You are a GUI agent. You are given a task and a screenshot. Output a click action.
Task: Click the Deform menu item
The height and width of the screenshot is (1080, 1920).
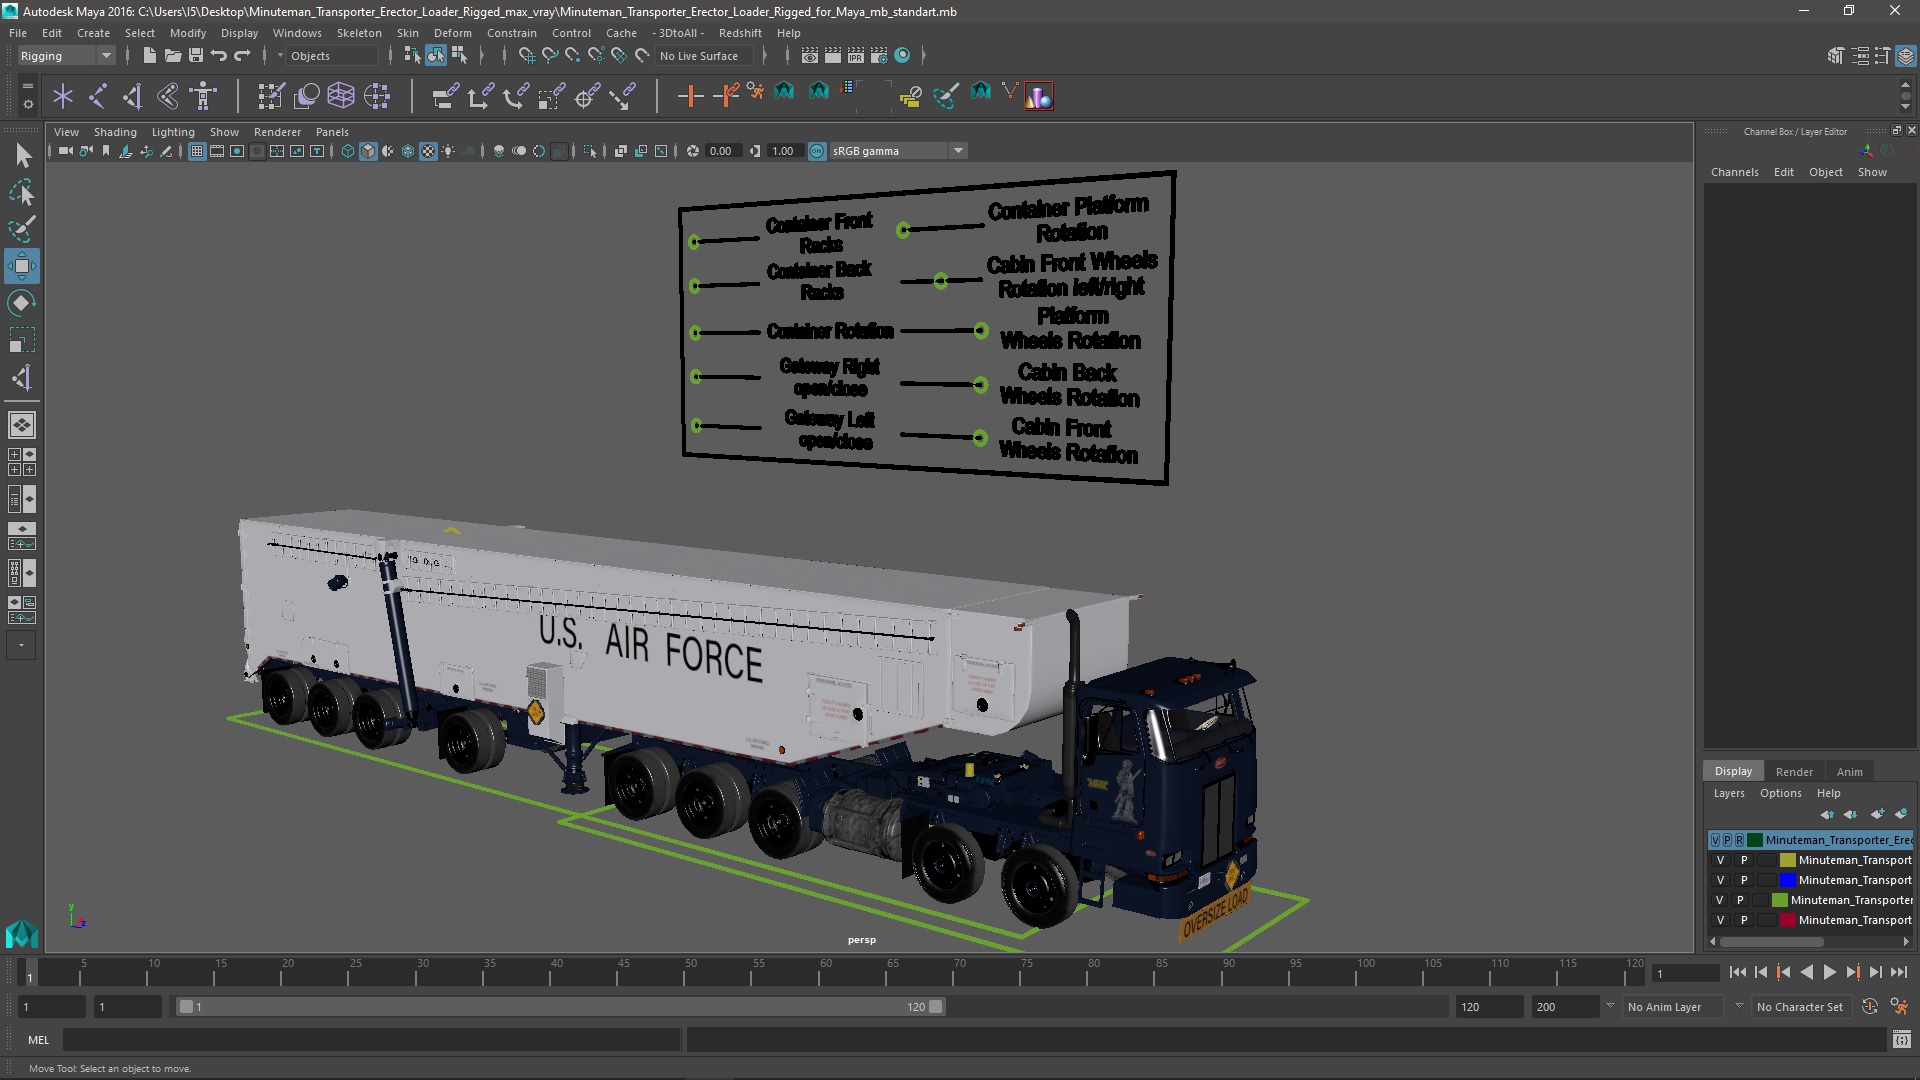point(452,32)
